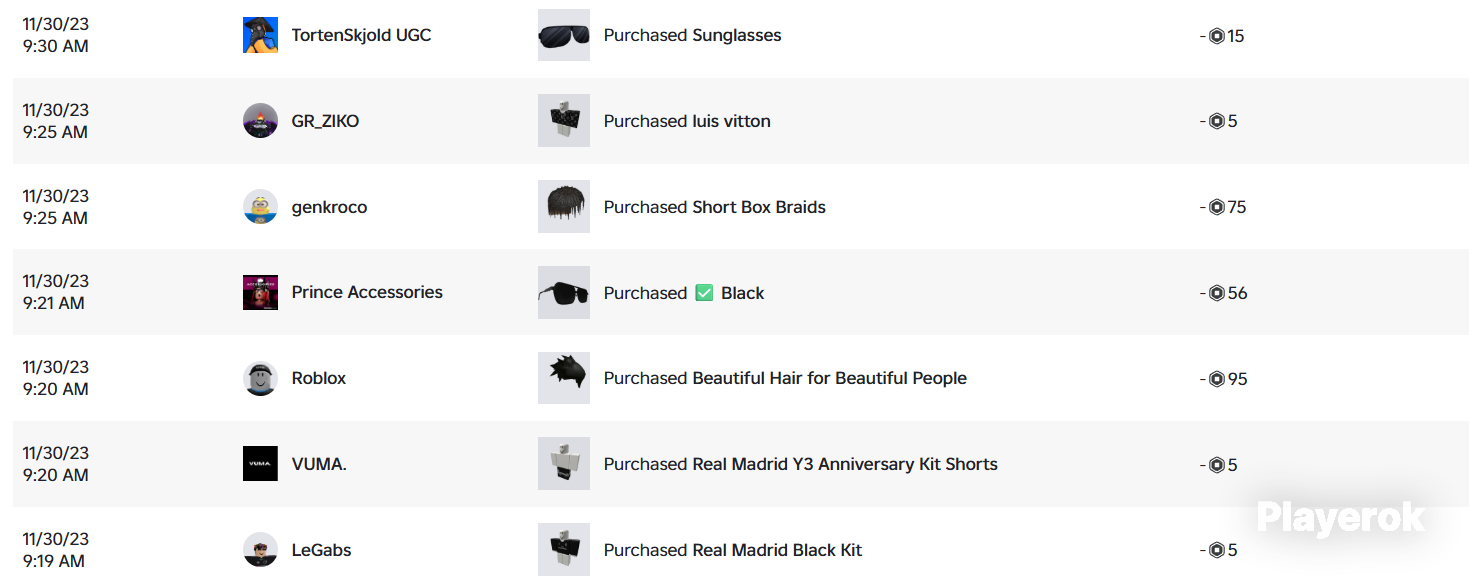Viewport: 1469px width, 580px height.
Task: Open Beautiful Hair for Beautiful People link
Action: coord(829,378)
